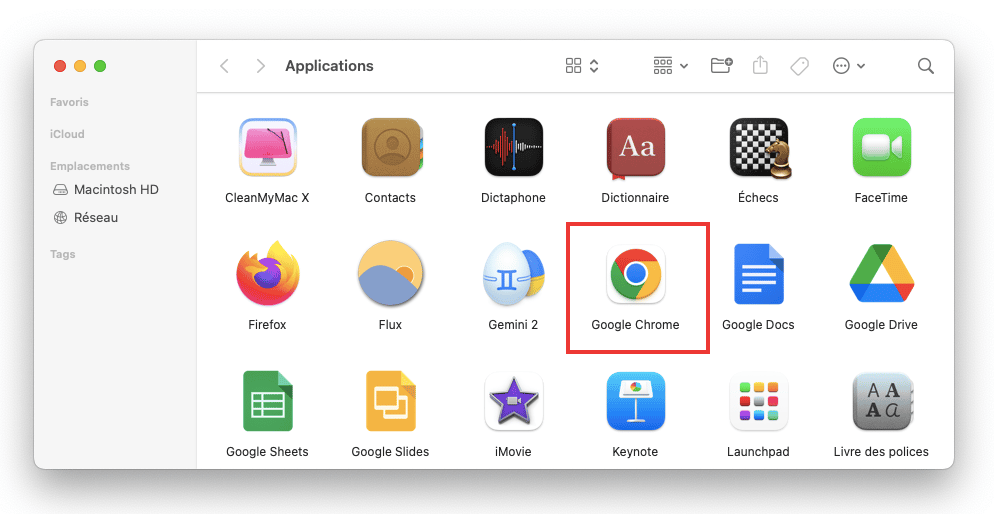Create a new folder from the toolbar
Screen dimensions: 994x514
(721, 65)
